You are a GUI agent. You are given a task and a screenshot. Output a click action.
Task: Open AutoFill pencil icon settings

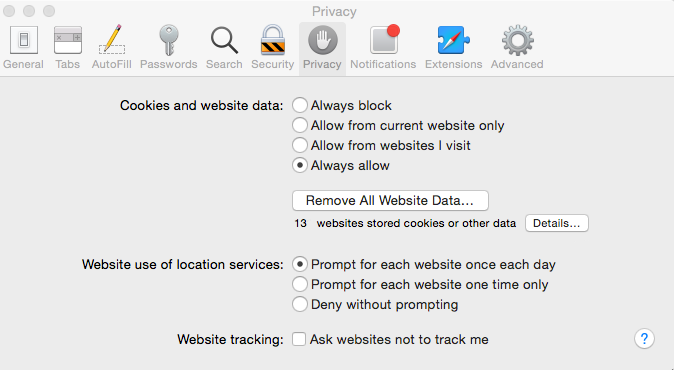[111, 47]
